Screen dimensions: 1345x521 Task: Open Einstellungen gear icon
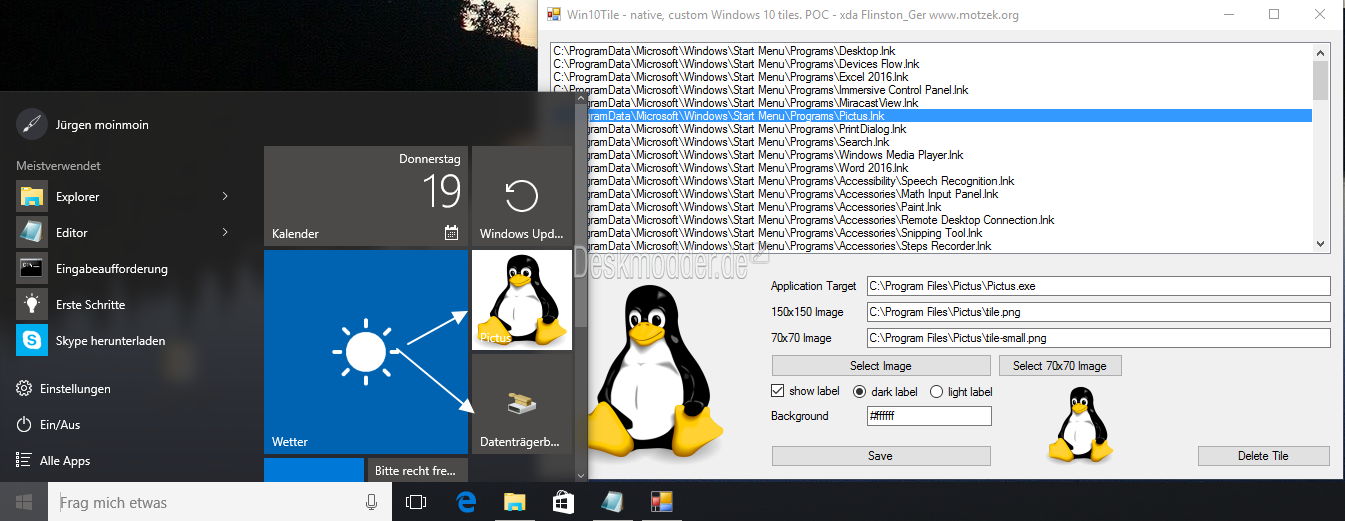[24, 389]
